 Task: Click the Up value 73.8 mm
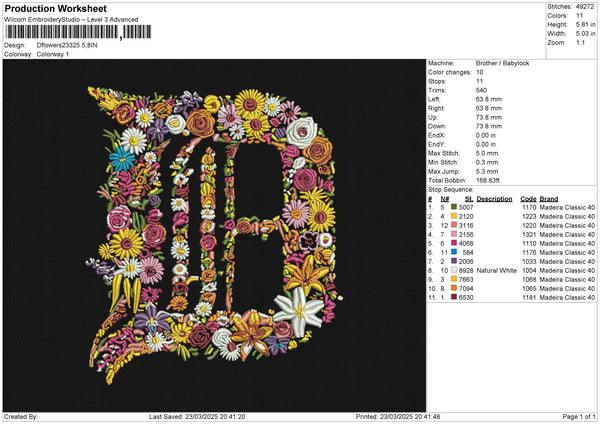489,117
